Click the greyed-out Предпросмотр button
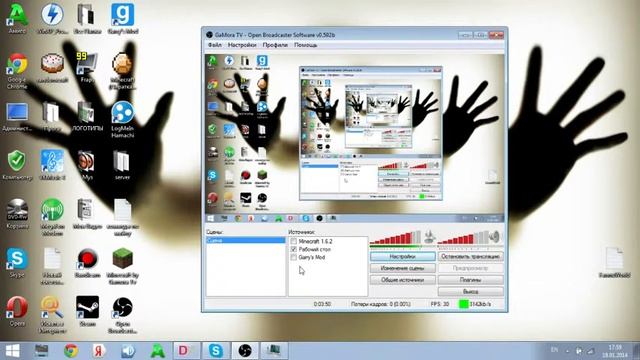 471,268
